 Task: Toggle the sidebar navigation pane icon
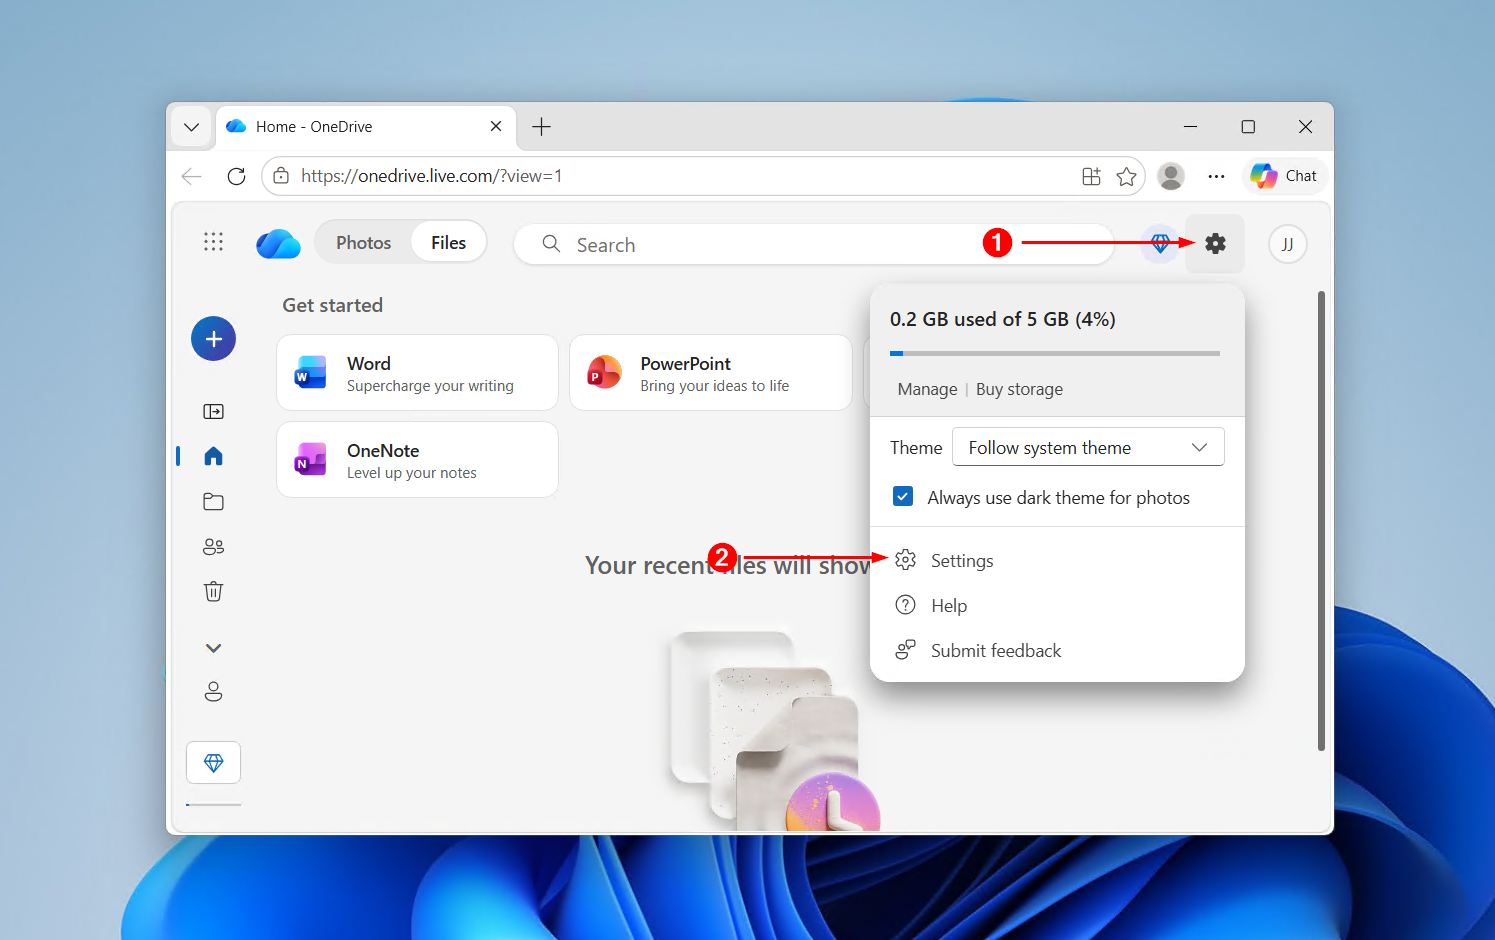(x=213, y=411)
